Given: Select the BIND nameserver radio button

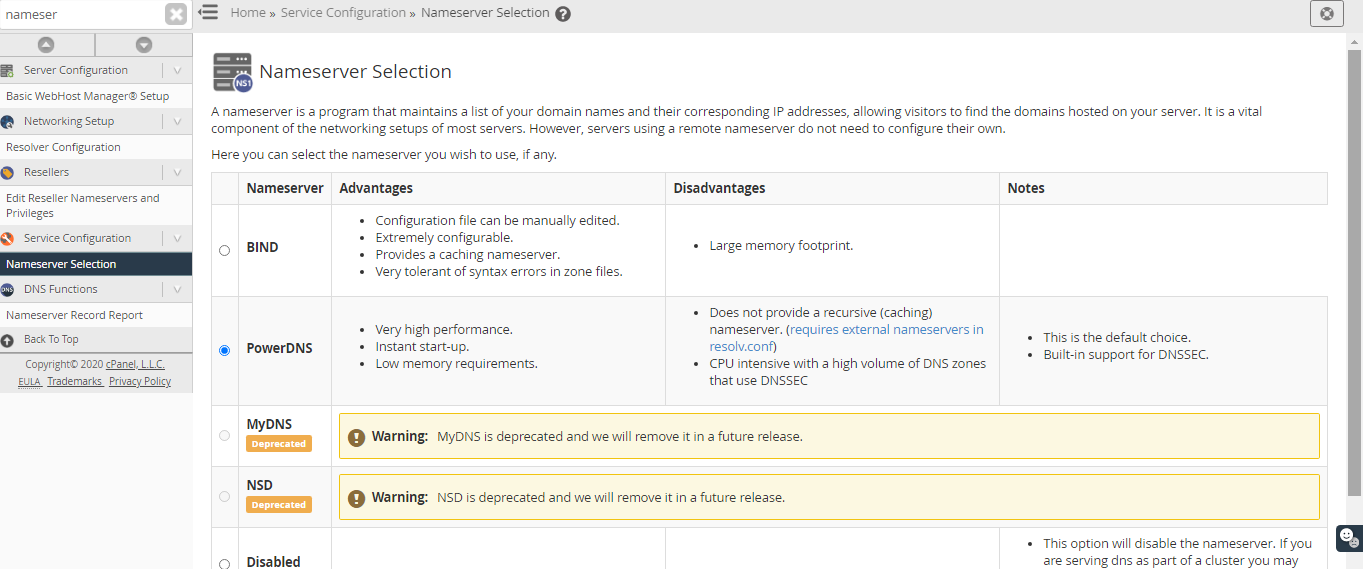Looking at the screenshot, I should pos(224,250).
